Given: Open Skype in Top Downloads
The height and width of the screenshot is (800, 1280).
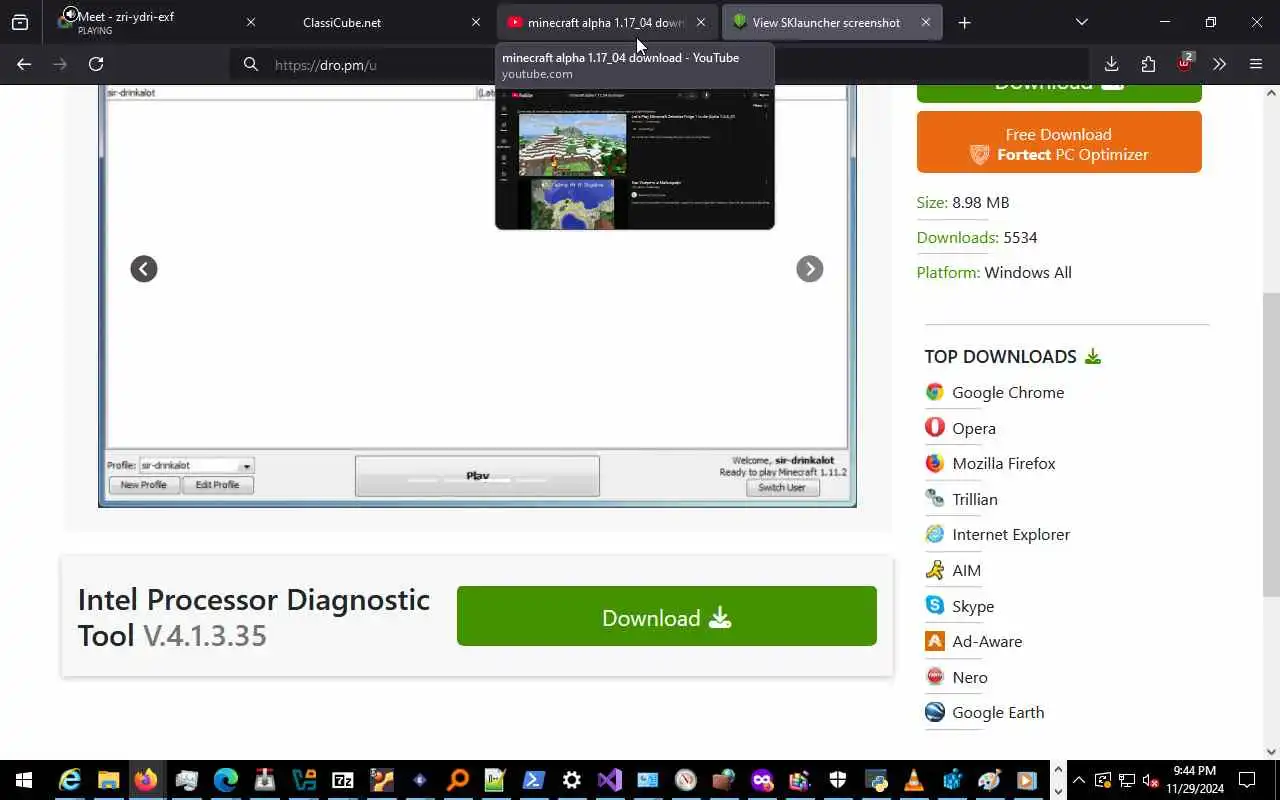Looking at the screenshot, I should pyautogui.click(x=973, y=606).
